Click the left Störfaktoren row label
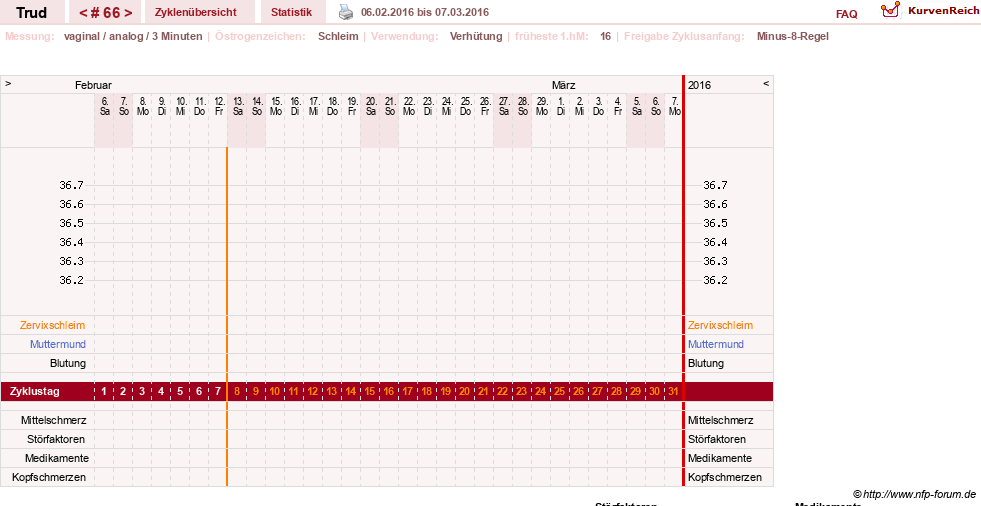The height and width of the screenshot is (506, 981). tap(56, 439)
